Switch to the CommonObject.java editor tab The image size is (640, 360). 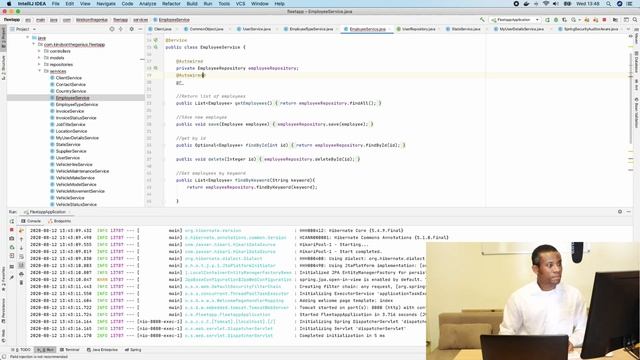tap(206, 29)
